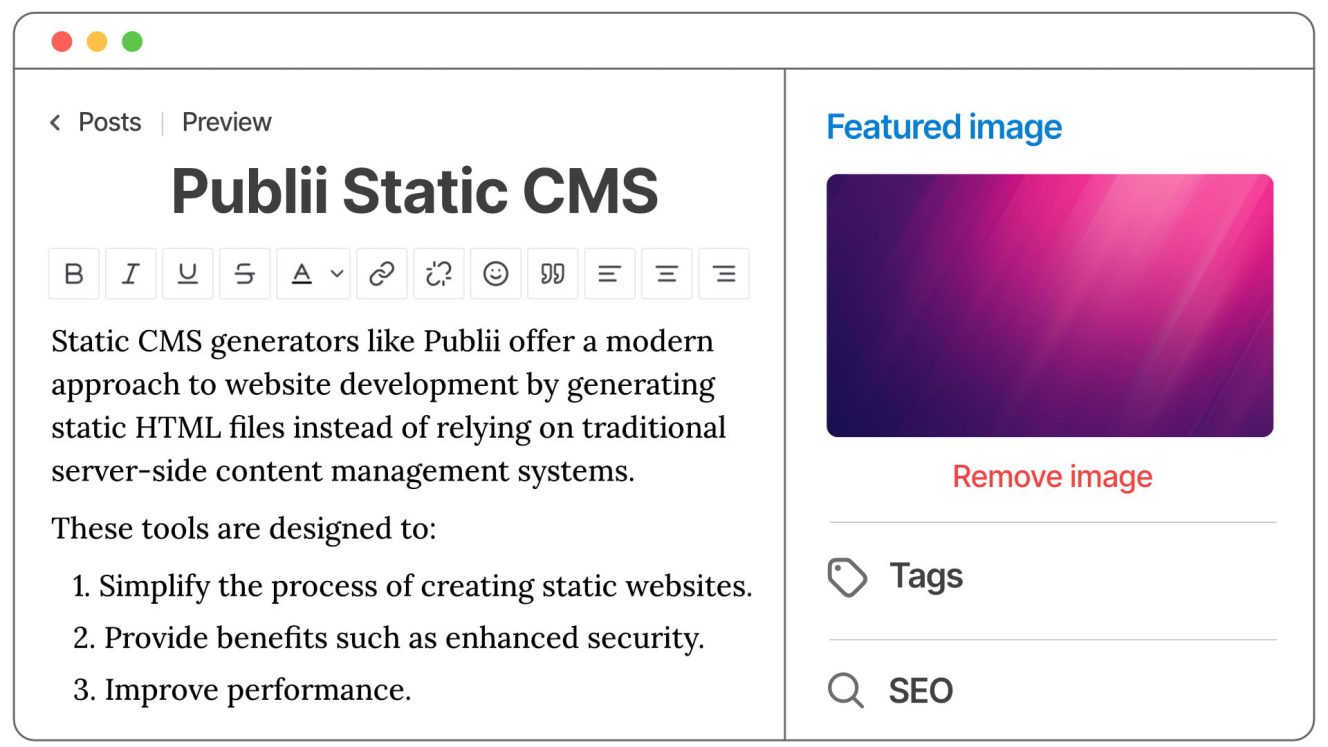
Task: Click the Publii Static CMS title field
Action: tap(415, 190)
